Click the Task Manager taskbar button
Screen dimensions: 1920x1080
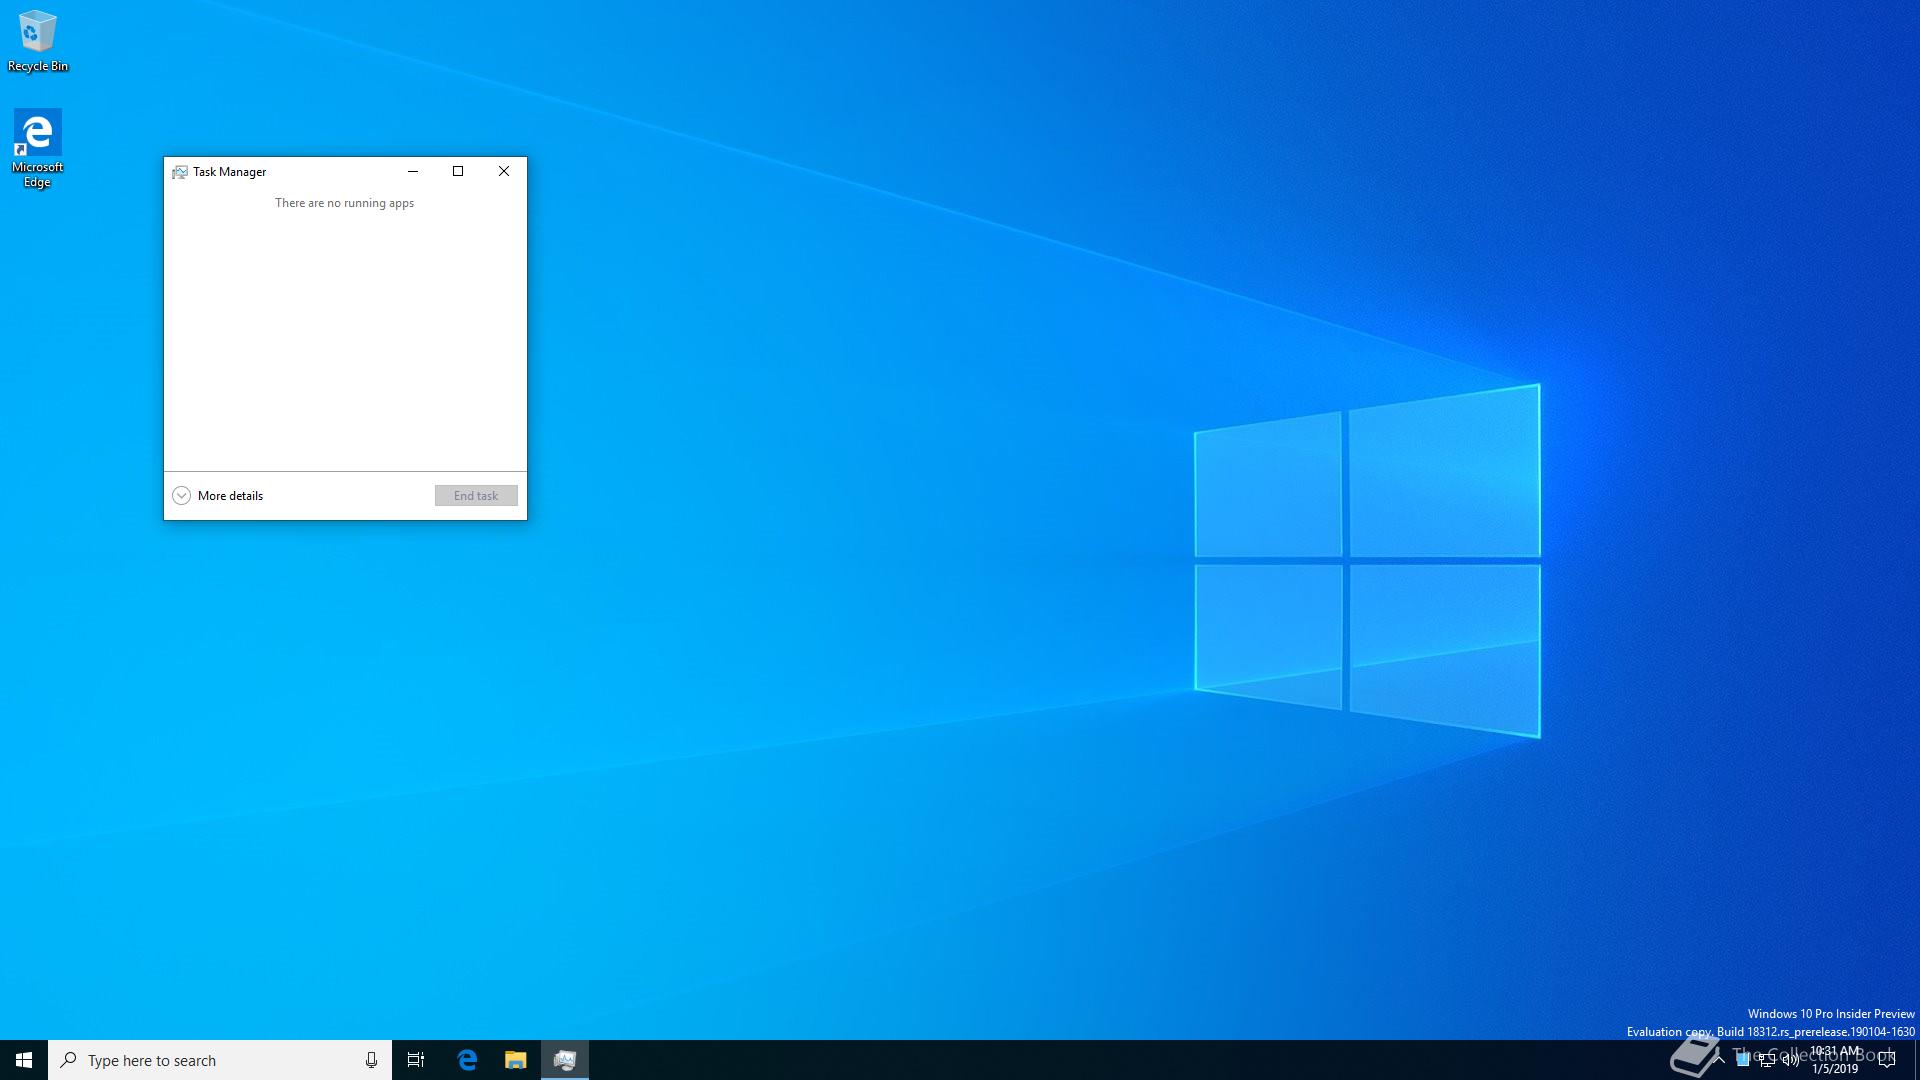point(565,1060)
